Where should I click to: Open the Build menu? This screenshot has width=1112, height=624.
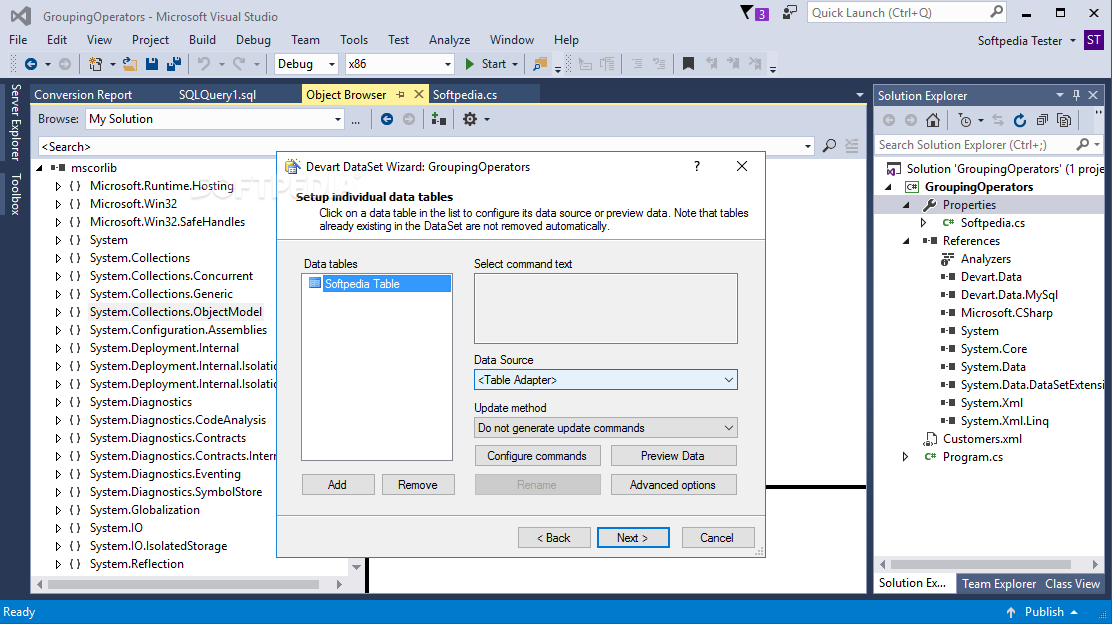pos(202,40)
